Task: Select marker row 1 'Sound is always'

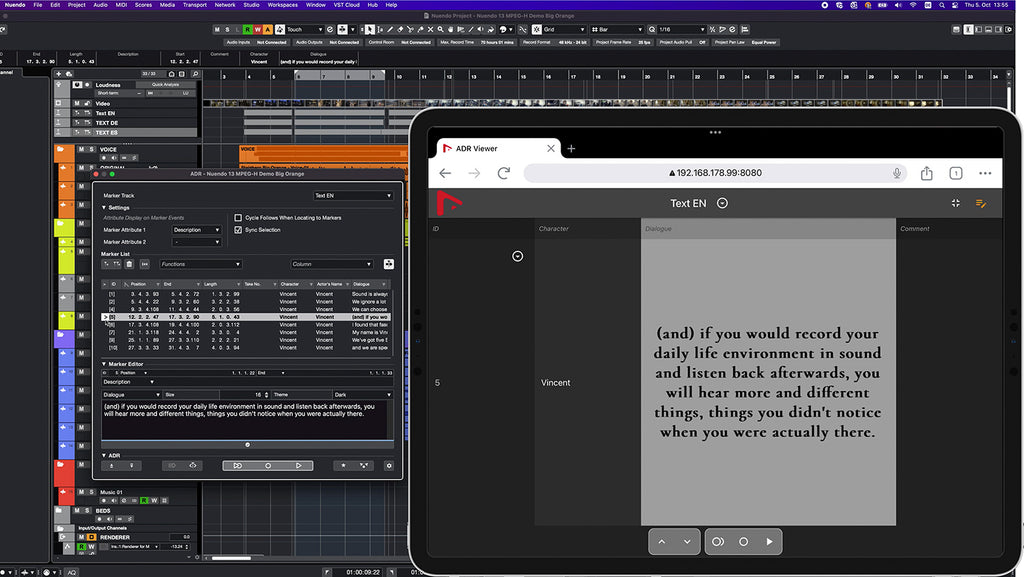Action: click(x=247, y=294)
